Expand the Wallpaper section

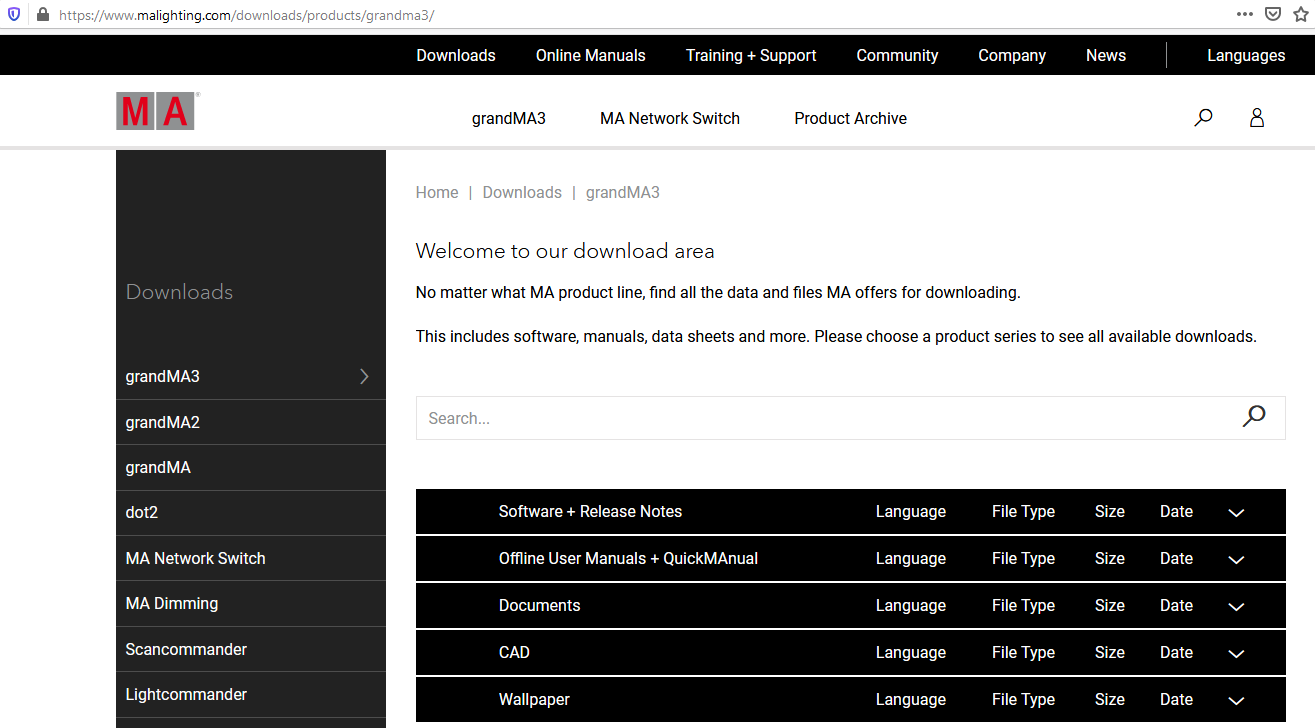click(x=1236, y=700)
